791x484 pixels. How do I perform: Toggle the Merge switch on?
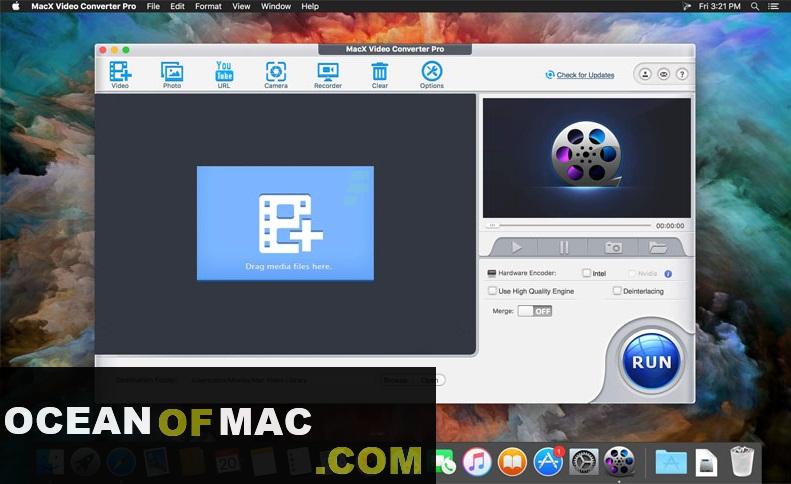click(x=535, y=311)
